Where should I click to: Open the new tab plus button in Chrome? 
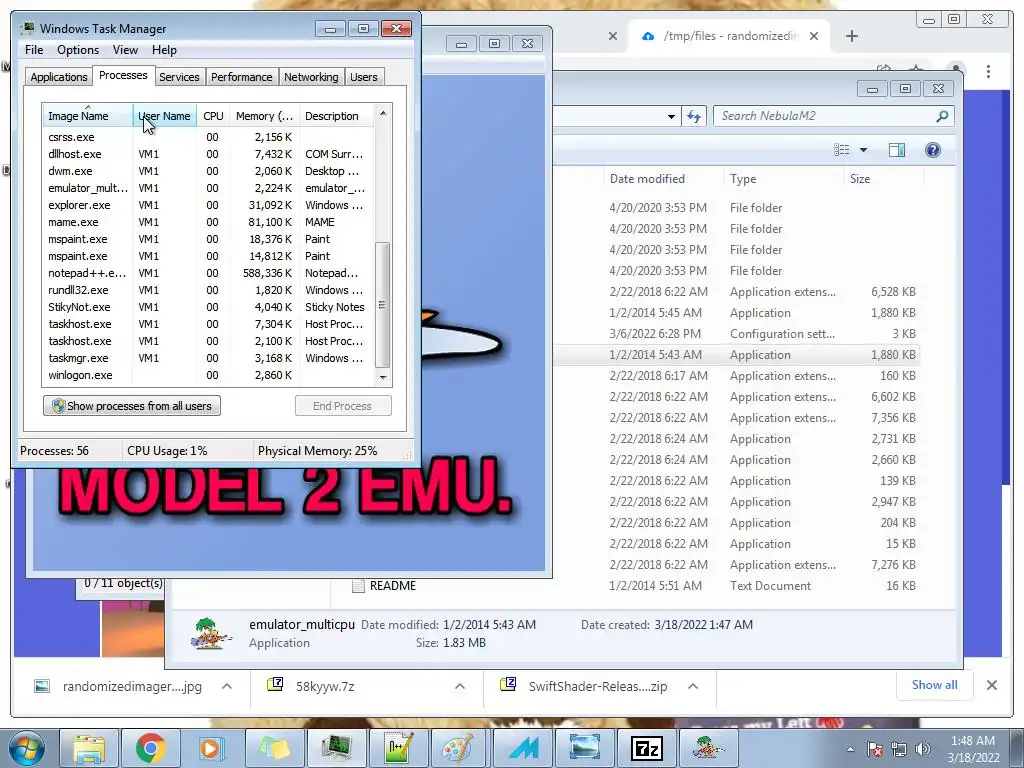pos(852,36)
